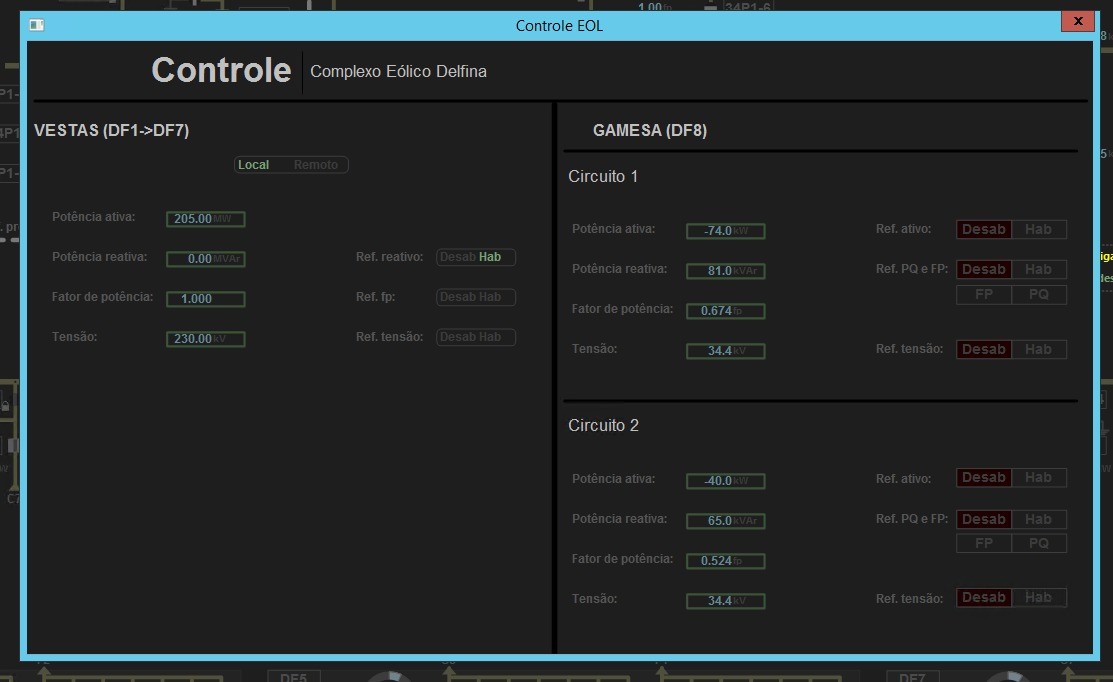Click Hab for Circuito 2 Ref. ativo

1038,478
